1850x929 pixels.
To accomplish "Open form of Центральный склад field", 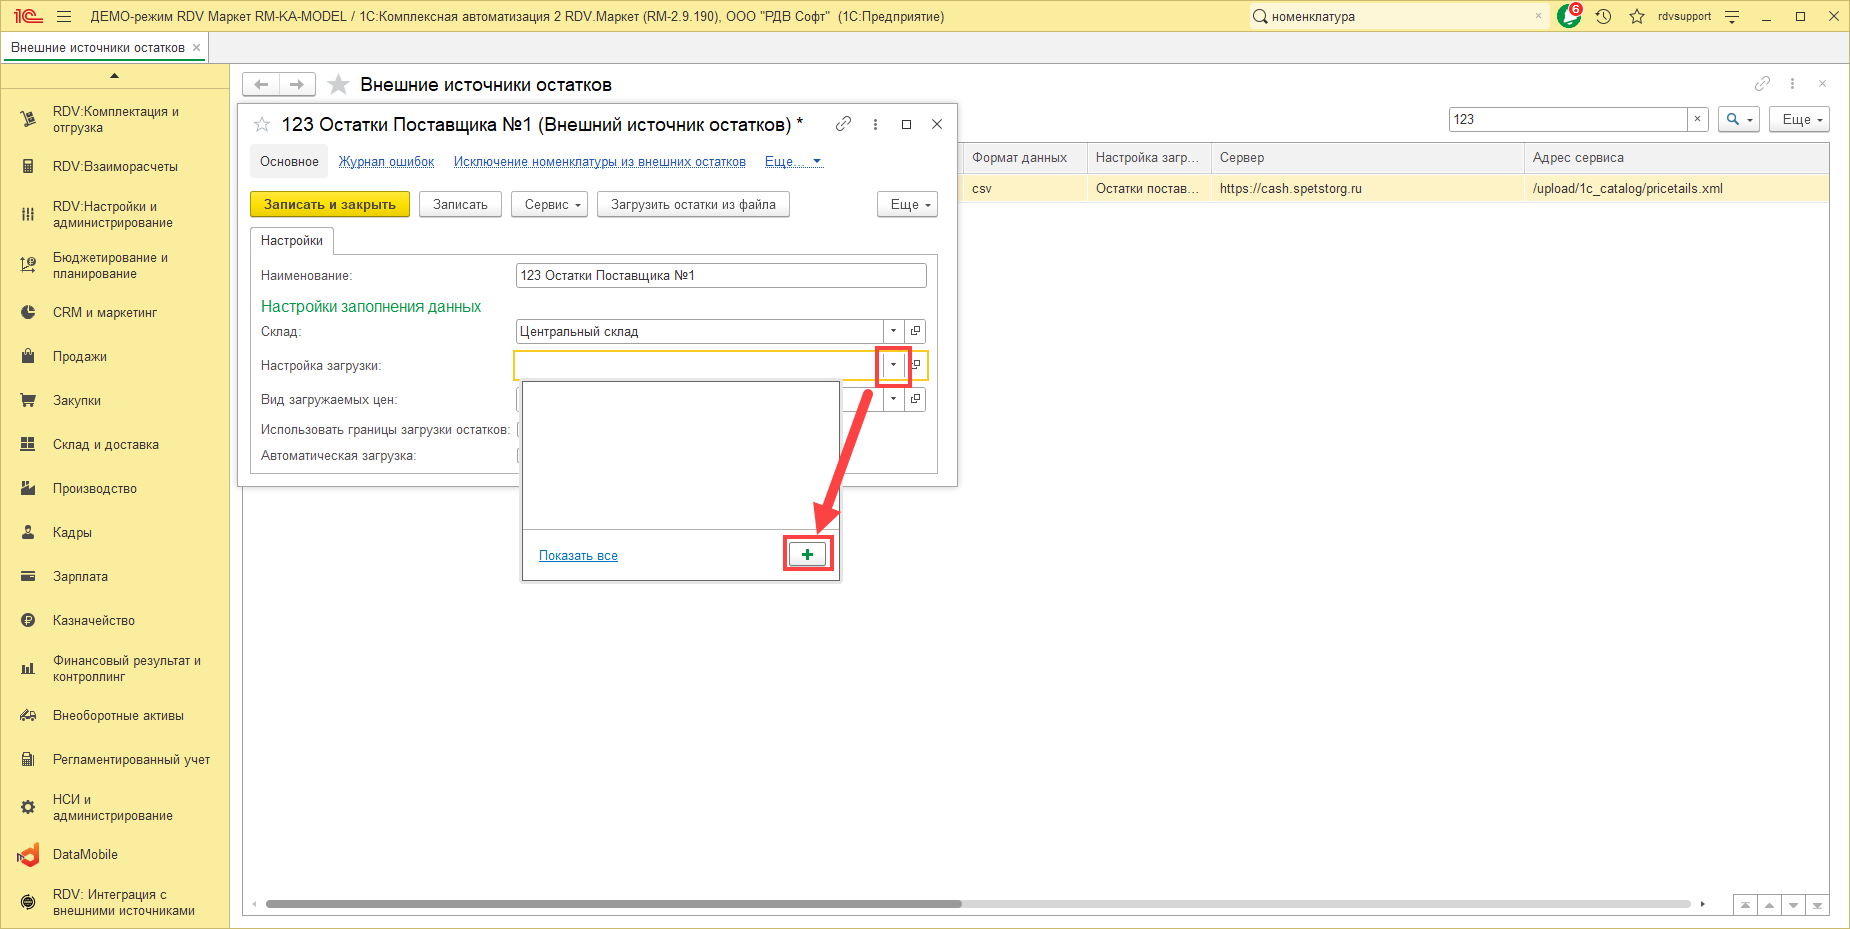I will [x=915, y=331].
